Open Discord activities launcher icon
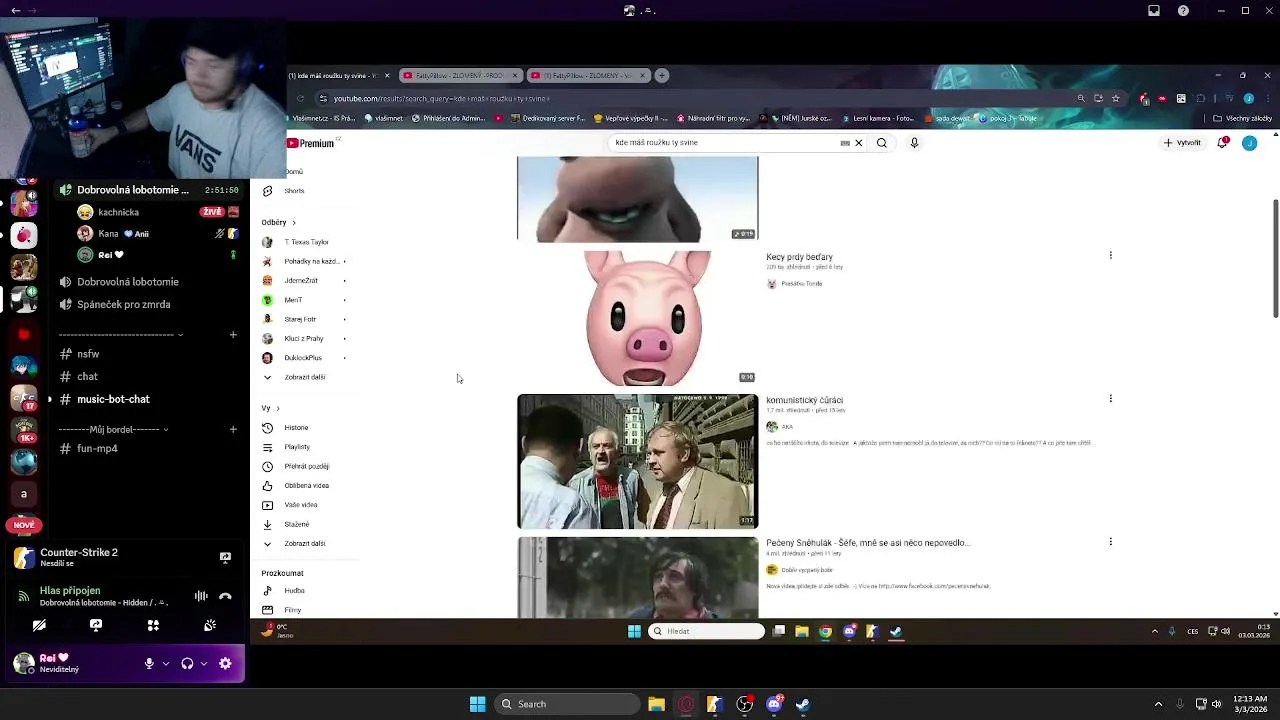Screen dimensions: 1280x720 [x=153, y=625]
